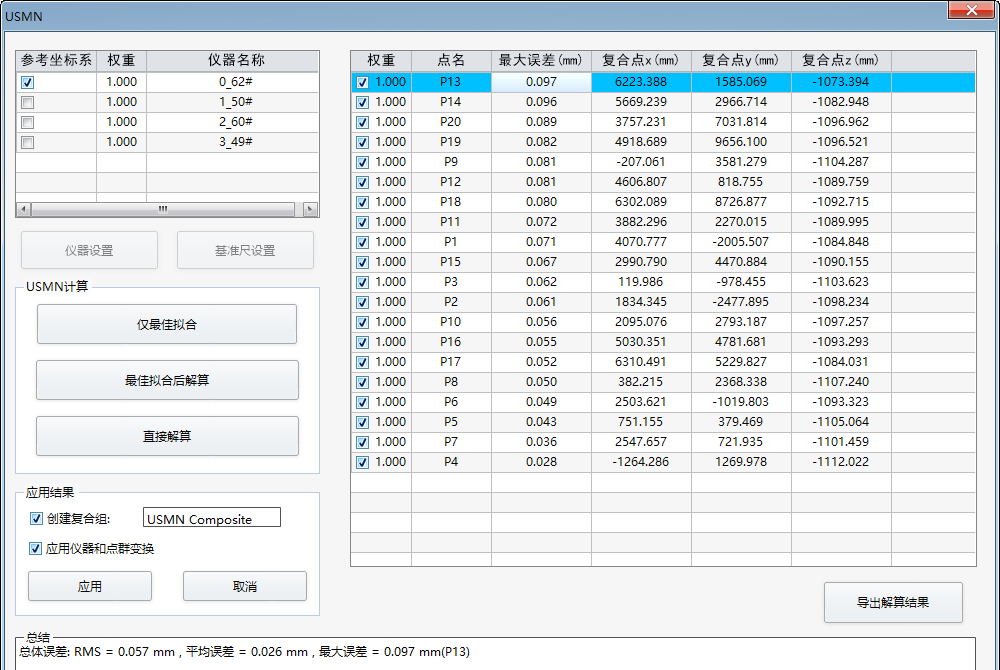Image resolution: width=1000 pixels, height=670 pixels.
Task: Click the 点名 column header
Action: (451, 61)
